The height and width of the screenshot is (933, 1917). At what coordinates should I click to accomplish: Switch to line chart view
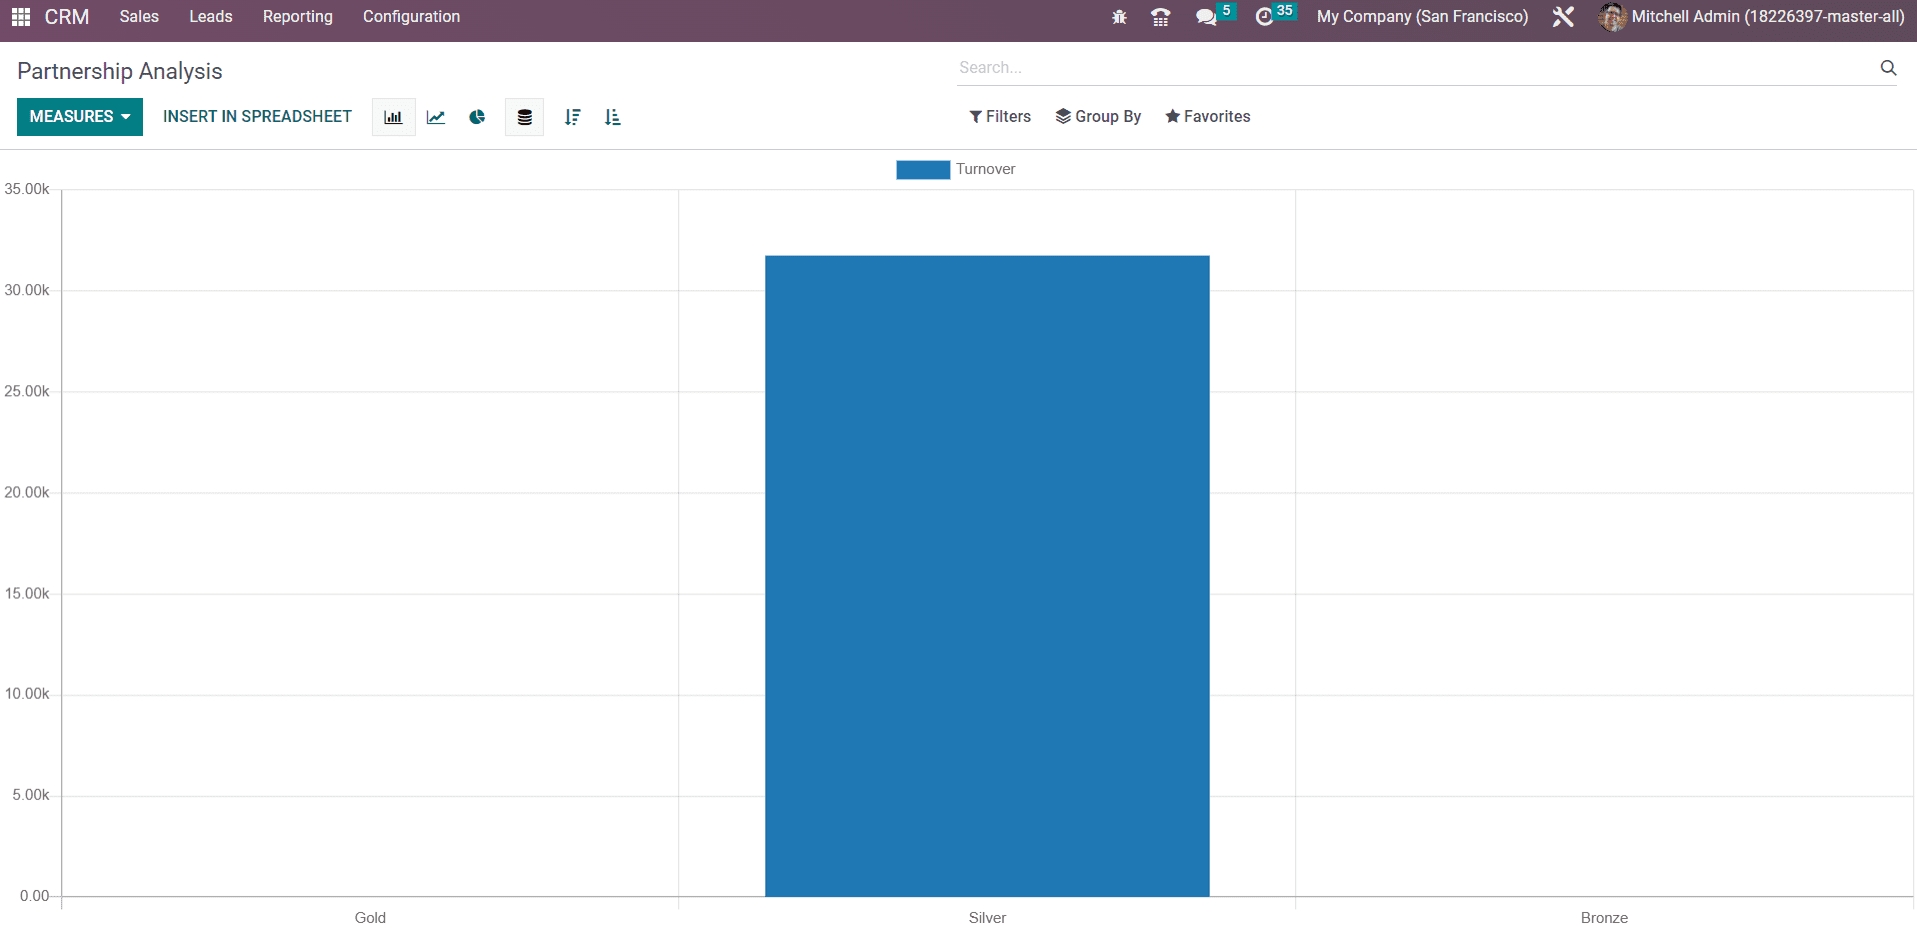pyautogui.click(x=436, y=117)
